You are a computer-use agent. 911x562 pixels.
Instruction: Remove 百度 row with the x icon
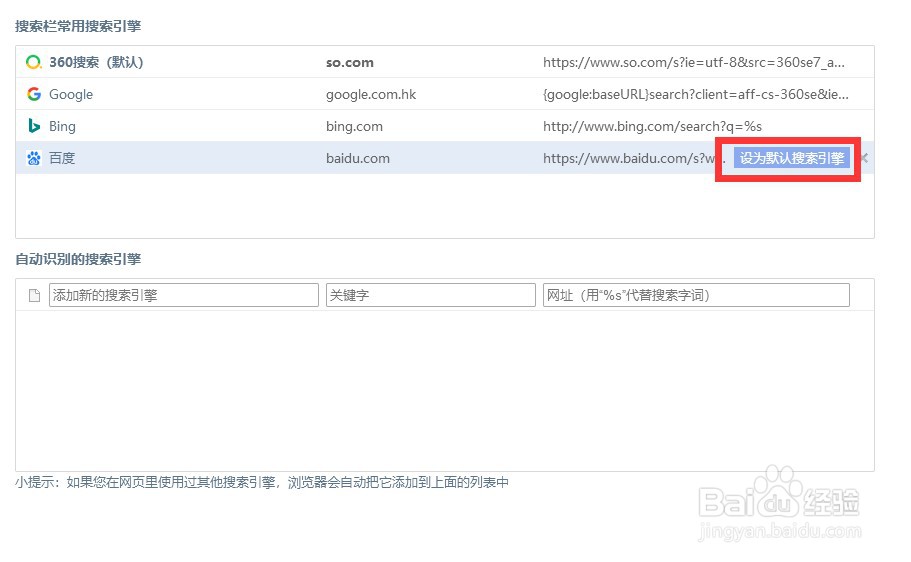865,157
